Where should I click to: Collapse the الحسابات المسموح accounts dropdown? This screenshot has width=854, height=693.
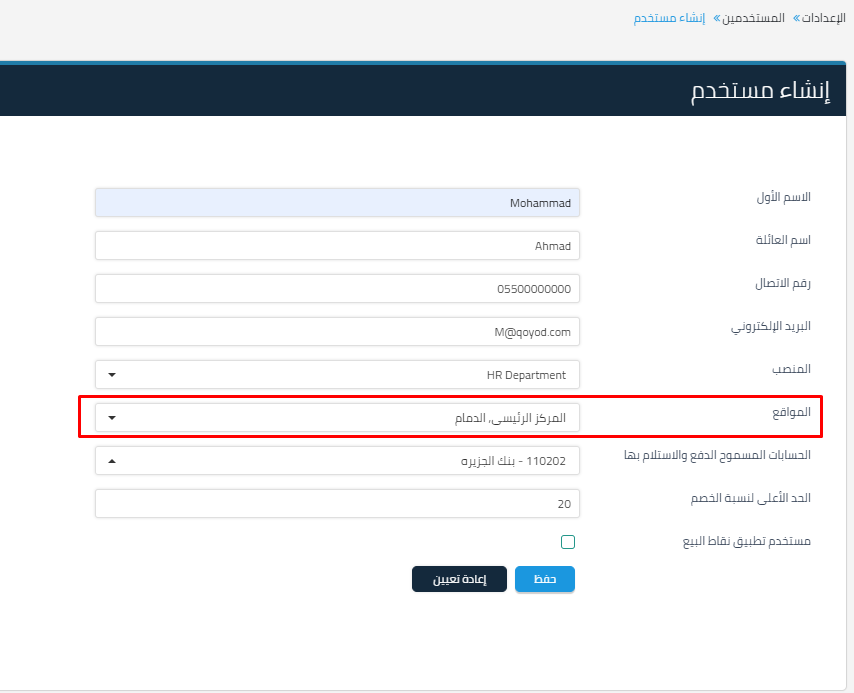112,460
